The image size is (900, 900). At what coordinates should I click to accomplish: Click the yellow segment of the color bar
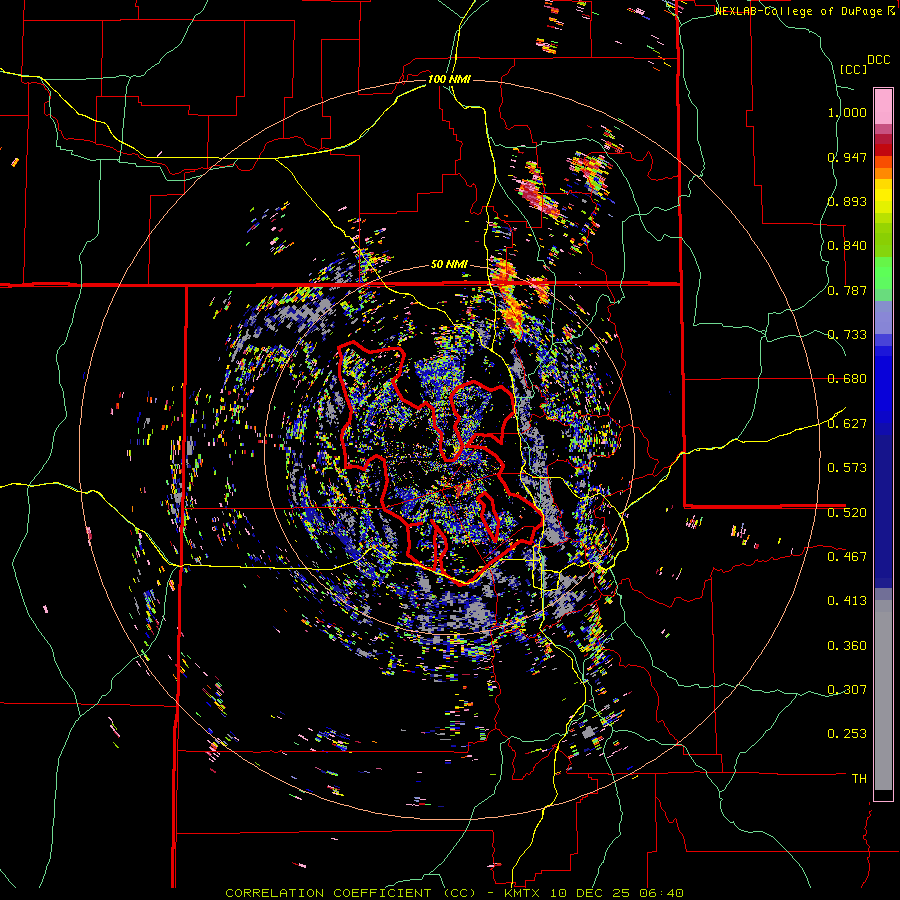[x=883, y=197]
